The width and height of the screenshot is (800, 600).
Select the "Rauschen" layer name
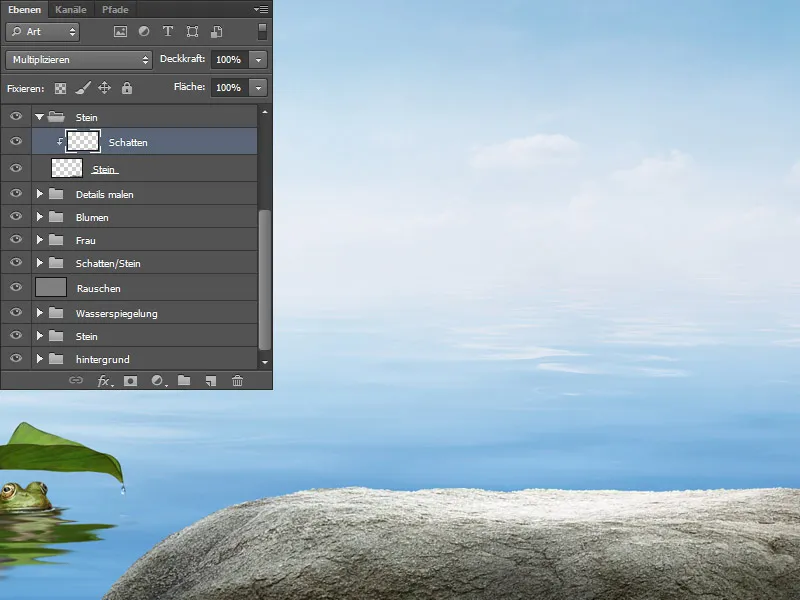click(x=98, y=288)
